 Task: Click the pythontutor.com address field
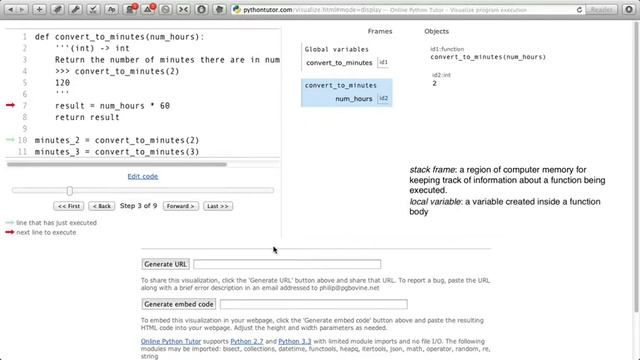point(408,9)
